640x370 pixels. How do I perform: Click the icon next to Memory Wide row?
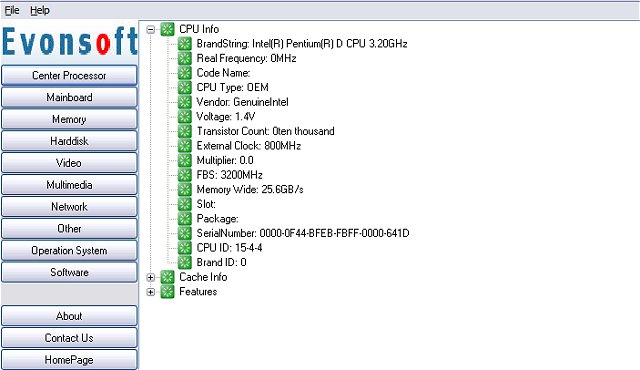click(184, 190)
